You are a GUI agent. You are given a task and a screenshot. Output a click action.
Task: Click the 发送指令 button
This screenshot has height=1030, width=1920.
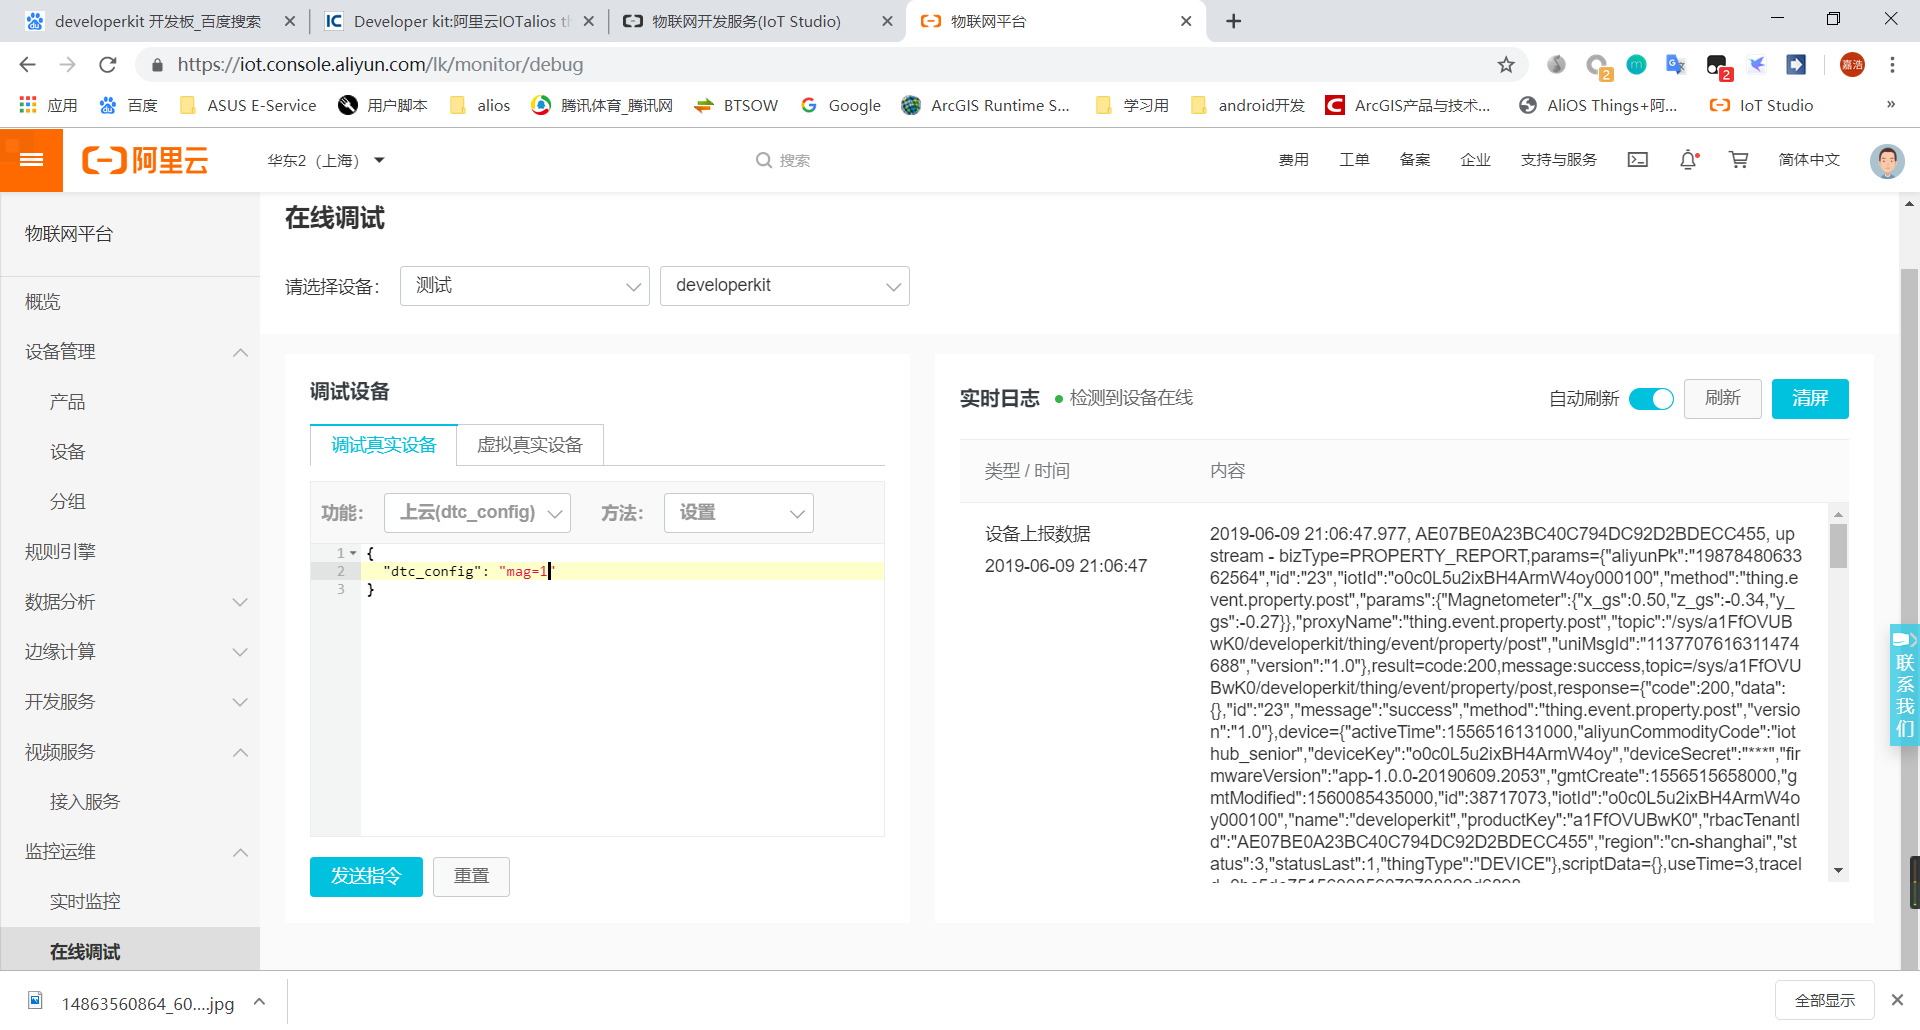[x=366, y=876]
